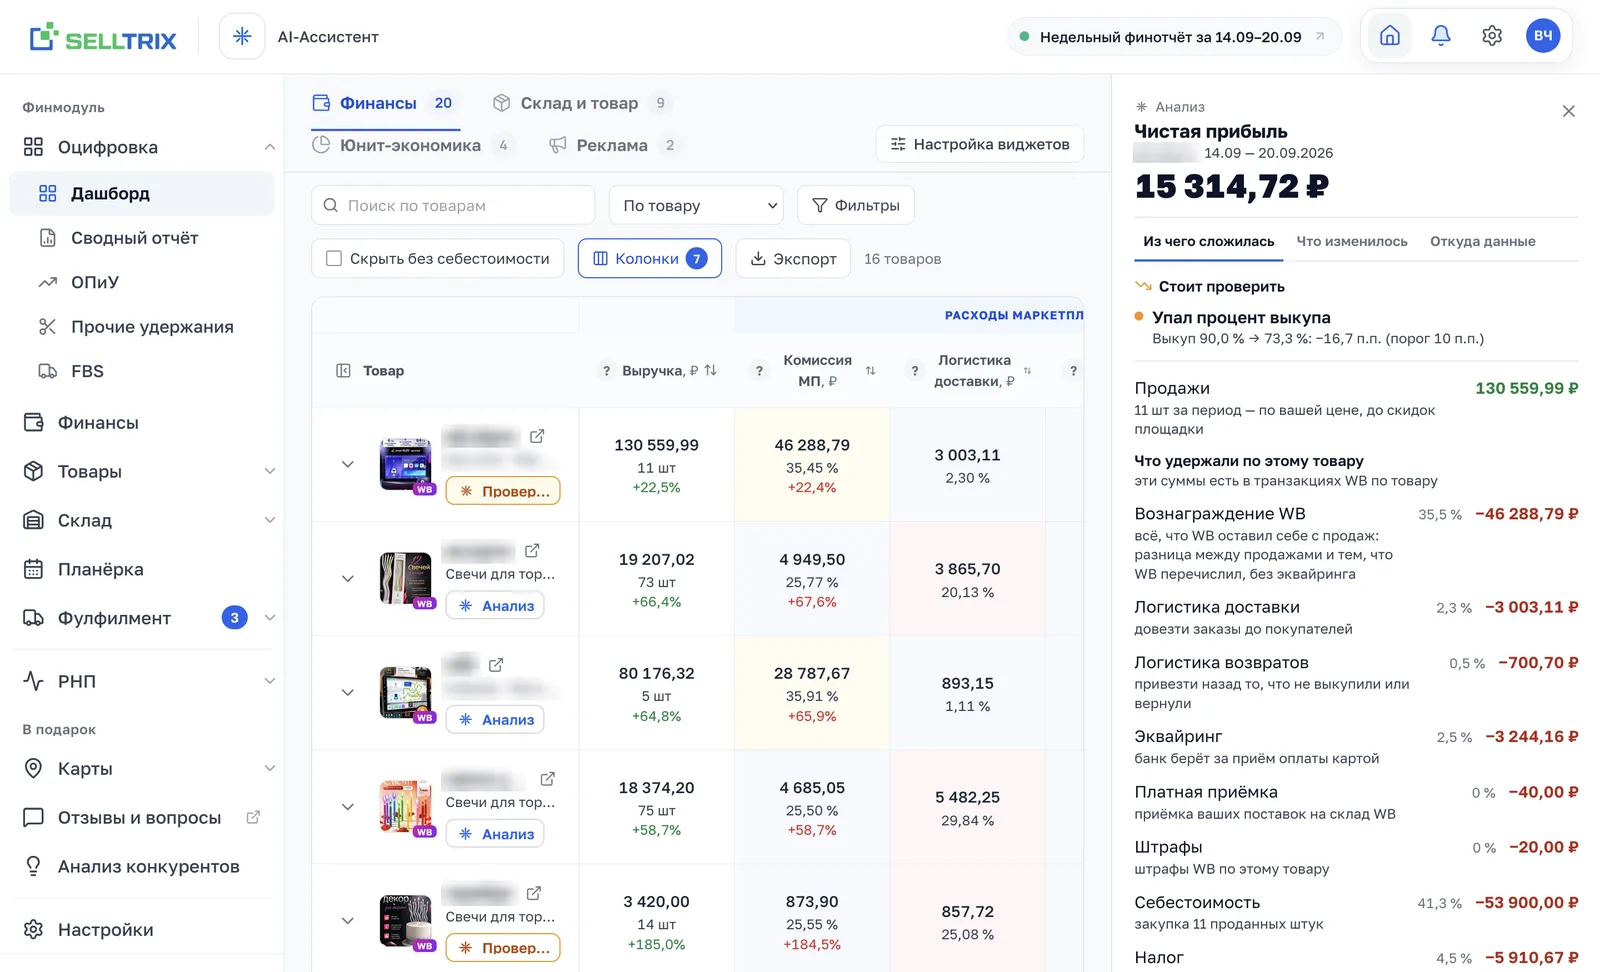Select the Что изменилось tab
This screenshot has width=1600, height=972.
coord(1352,241)
